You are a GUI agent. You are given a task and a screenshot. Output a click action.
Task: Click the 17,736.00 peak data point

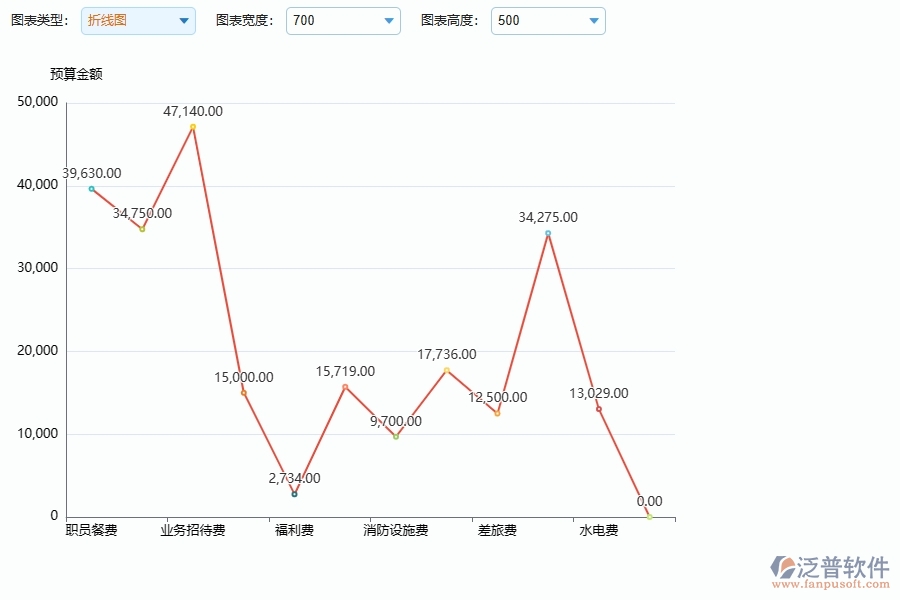pyautogui.click(x=445, y=370)
